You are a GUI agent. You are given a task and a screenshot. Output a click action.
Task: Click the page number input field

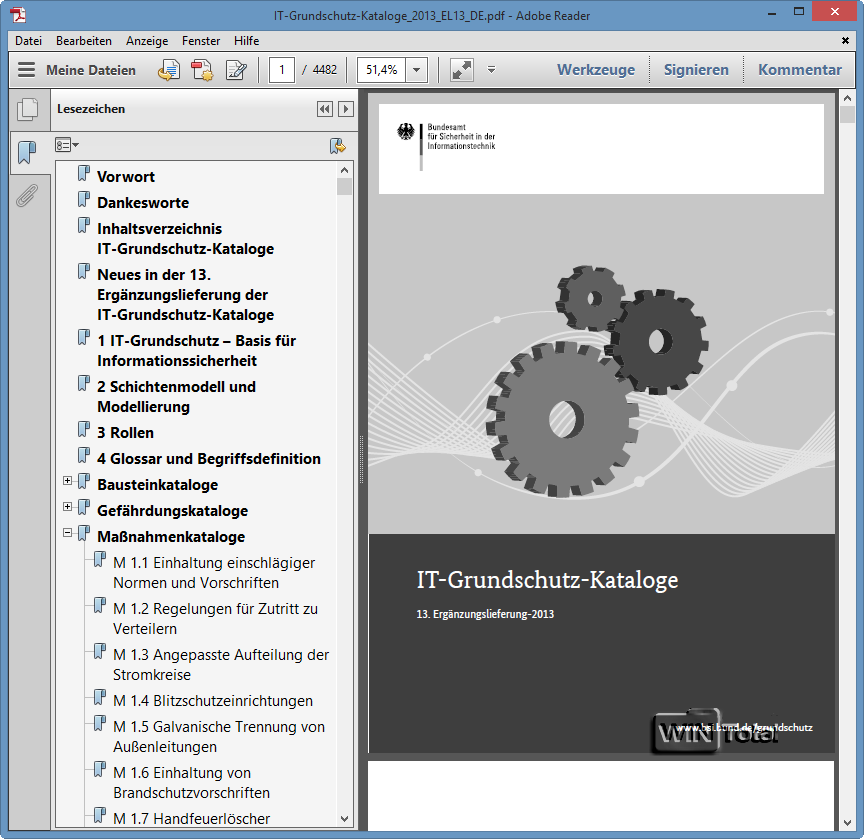click(x=282, y=70)
